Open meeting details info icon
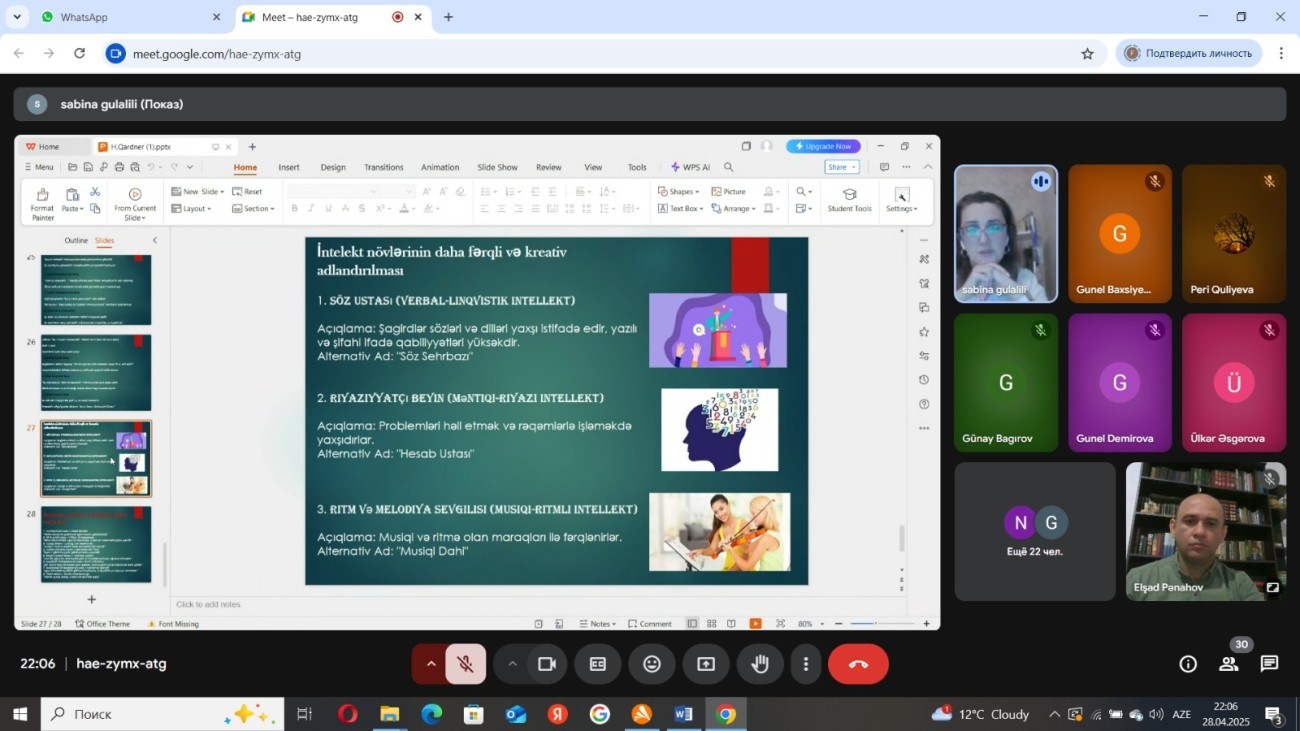Screen dimensions: 1300x731 click(x=1188, y=664)
